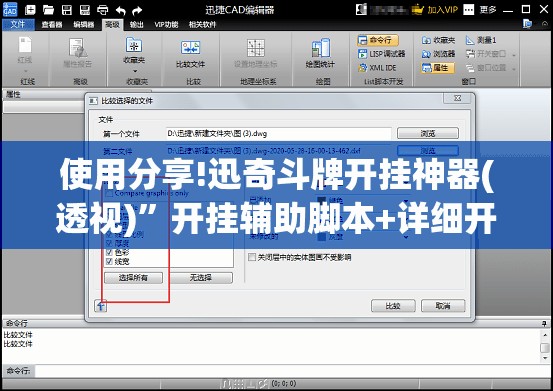Screen dimensions: 553x391
Task: Open the 文件 menu tab
Action: point(18,24)
